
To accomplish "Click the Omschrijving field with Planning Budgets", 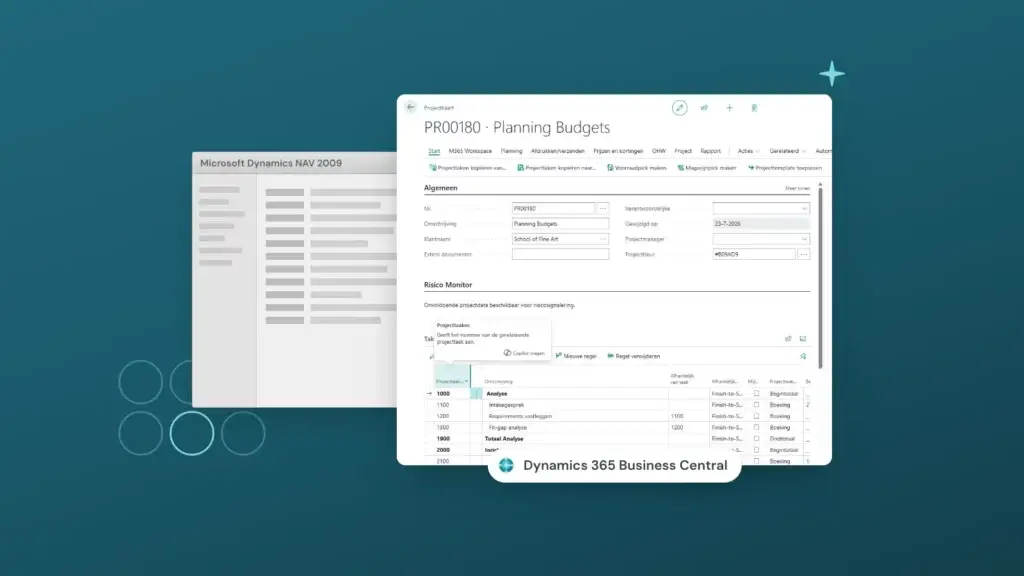I will pyautogui.click(x=560, y=223).
